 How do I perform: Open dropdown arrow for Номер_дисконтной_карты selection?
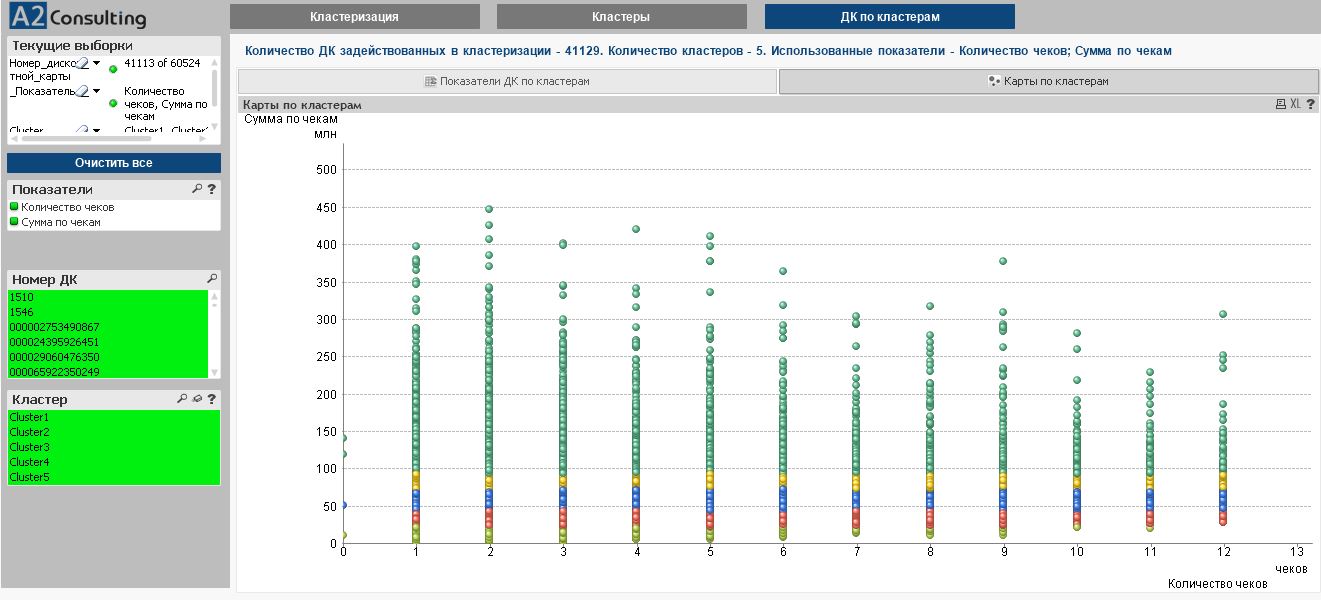pyautogui.click(x=97, y=63)
